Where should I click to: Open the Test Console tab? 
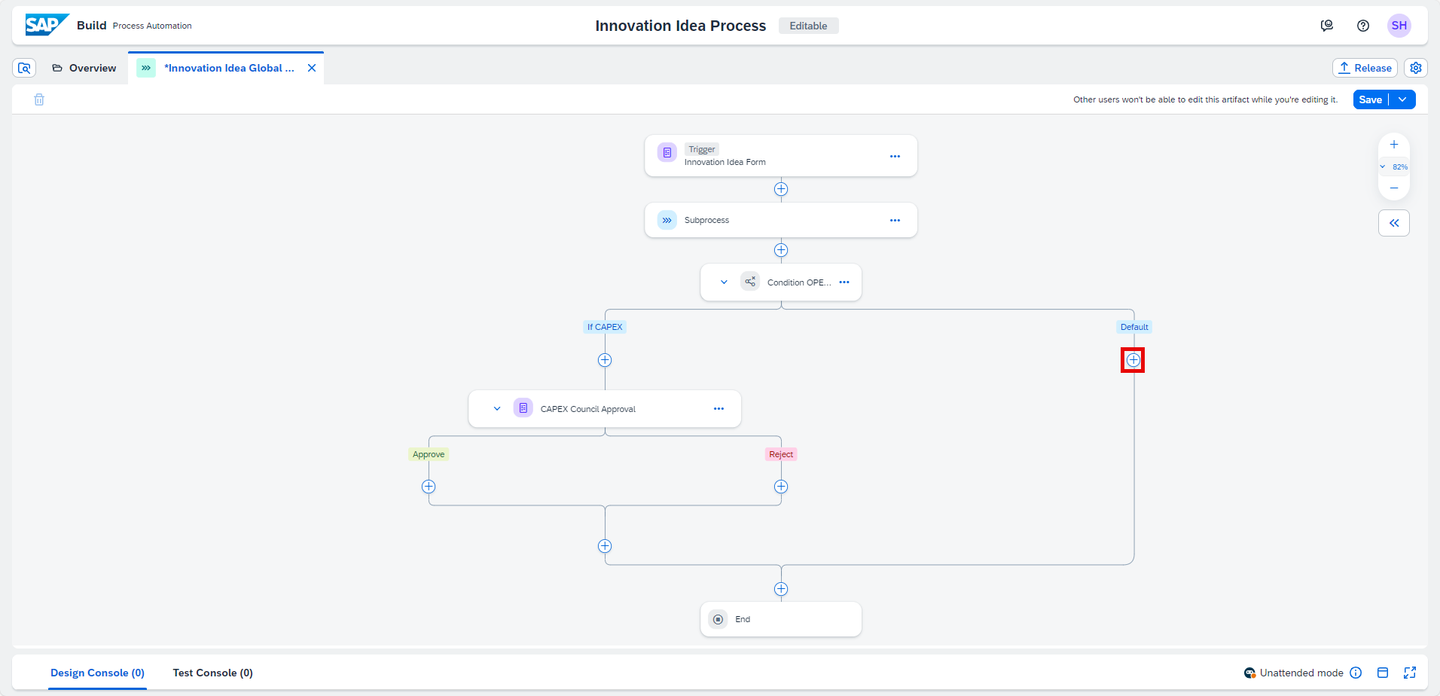pyautogui.click(x=213, y=673)
